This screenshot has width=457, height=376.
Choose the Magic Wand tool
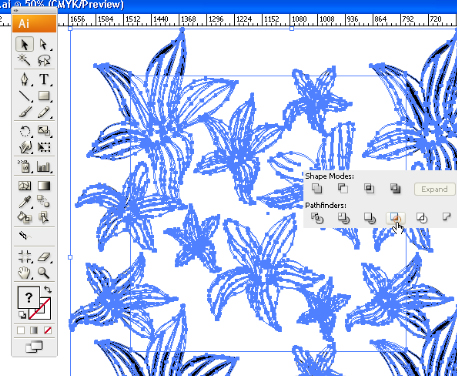click(24, 60)
